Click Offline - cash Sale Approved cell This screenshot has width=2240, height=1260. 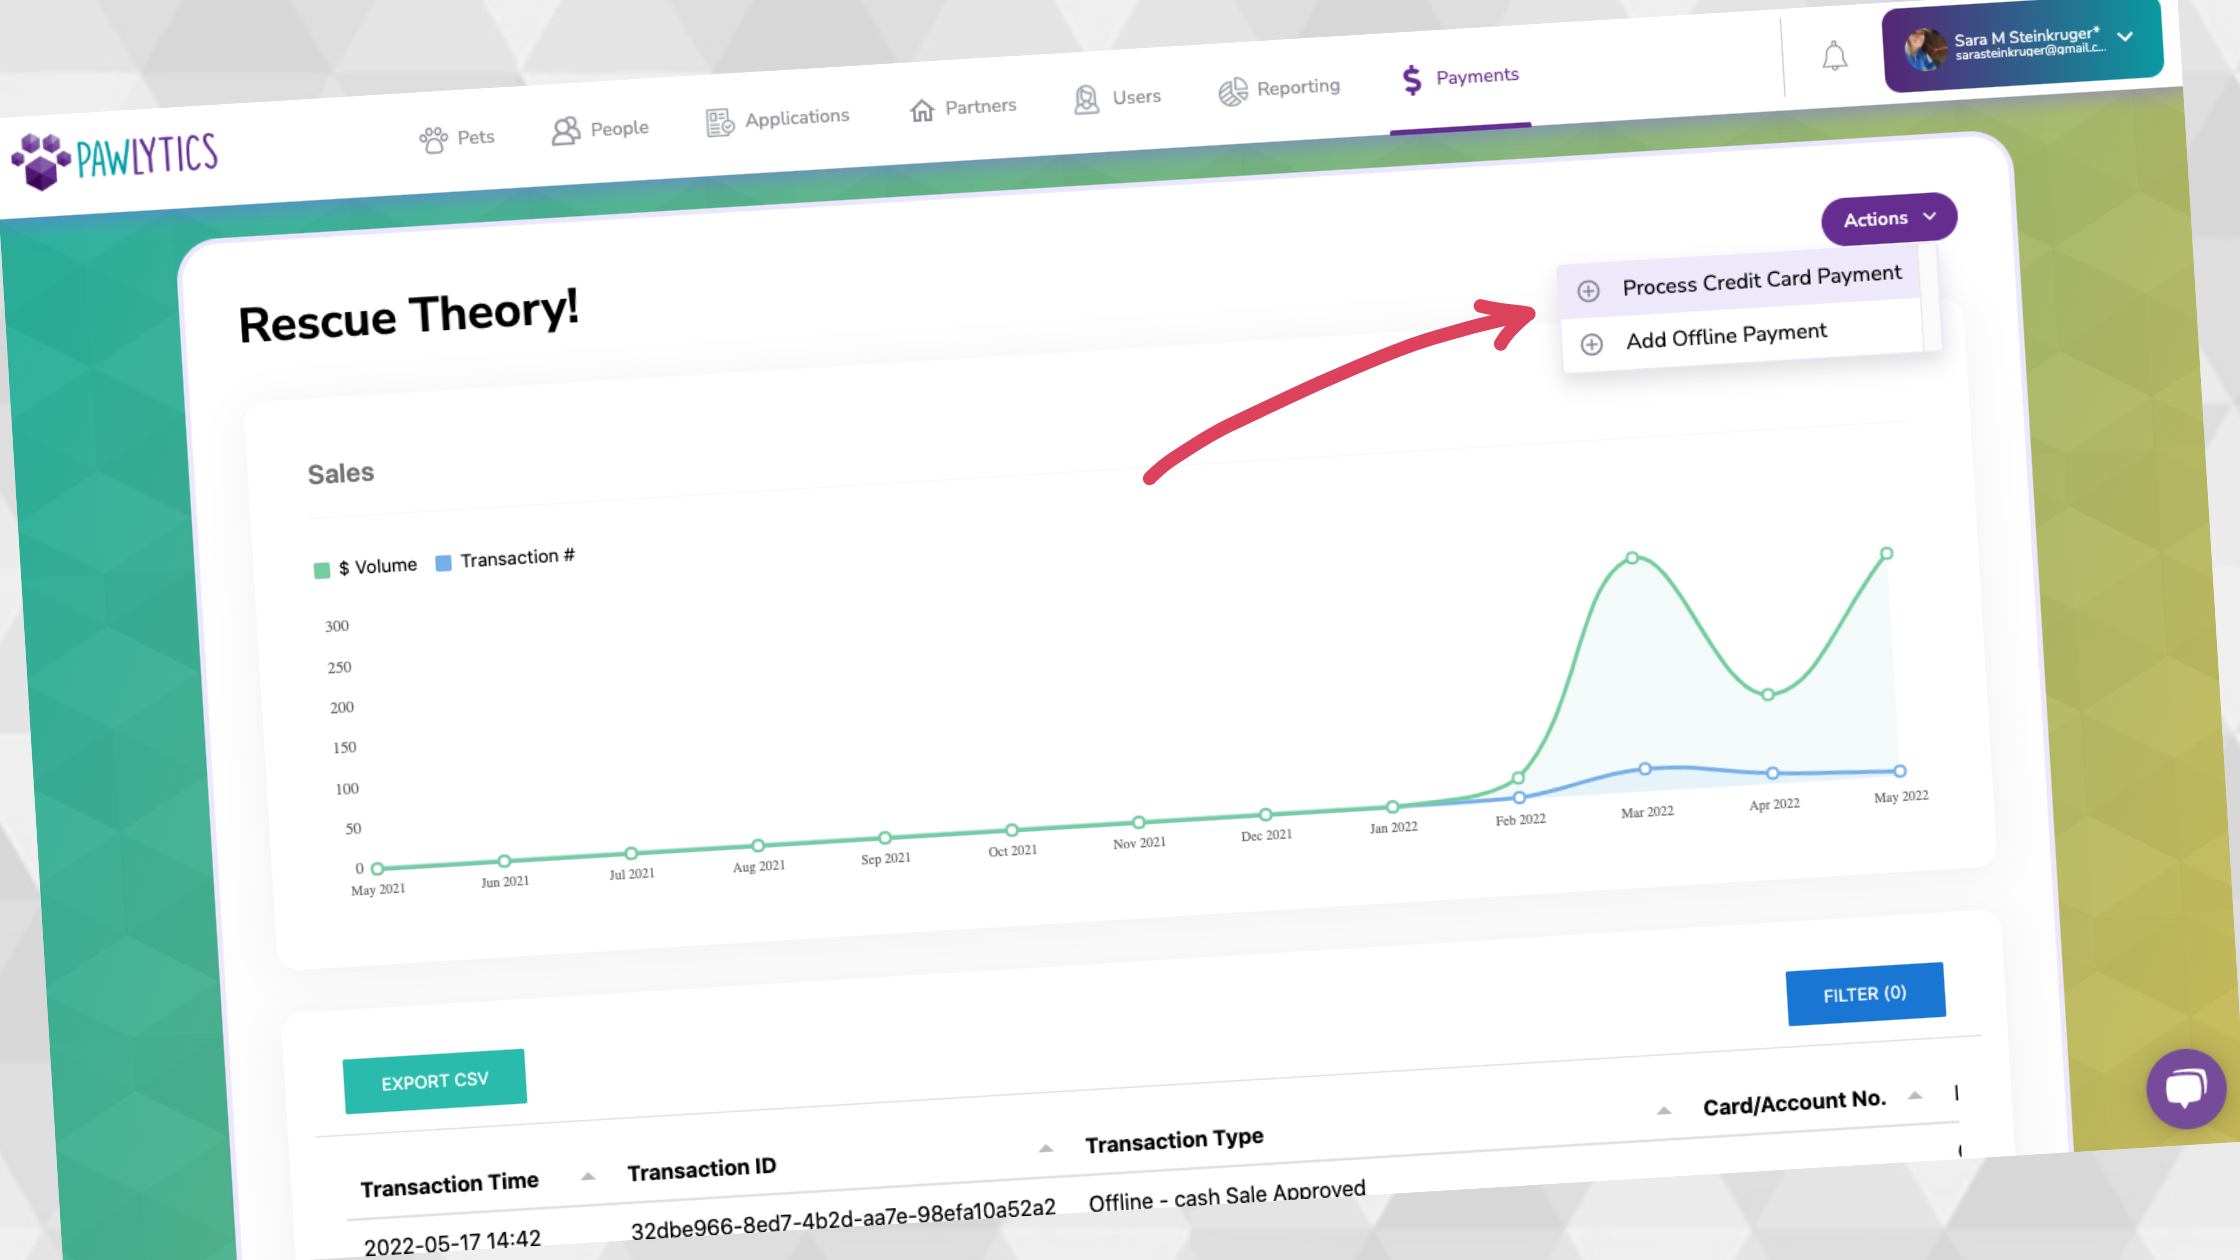click(x=1227, y=1196)
